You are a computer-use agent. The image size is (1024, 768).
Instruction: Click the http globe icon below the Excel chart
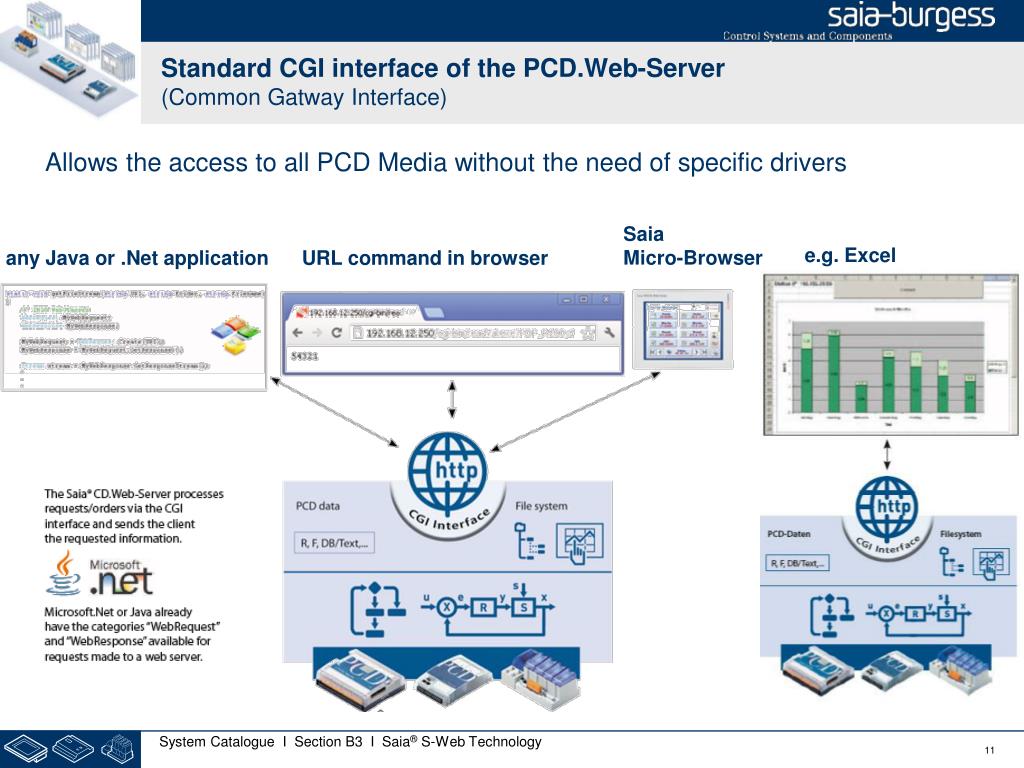pyautogui.click(x=887, y=508)
